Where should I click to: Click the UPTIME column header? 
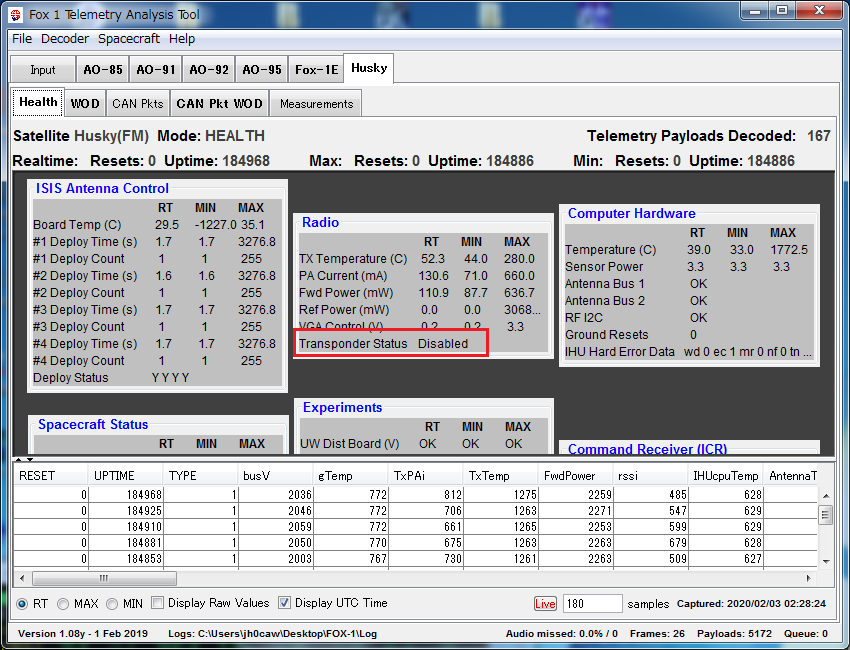pyautogui.click(x=125, y=476)
